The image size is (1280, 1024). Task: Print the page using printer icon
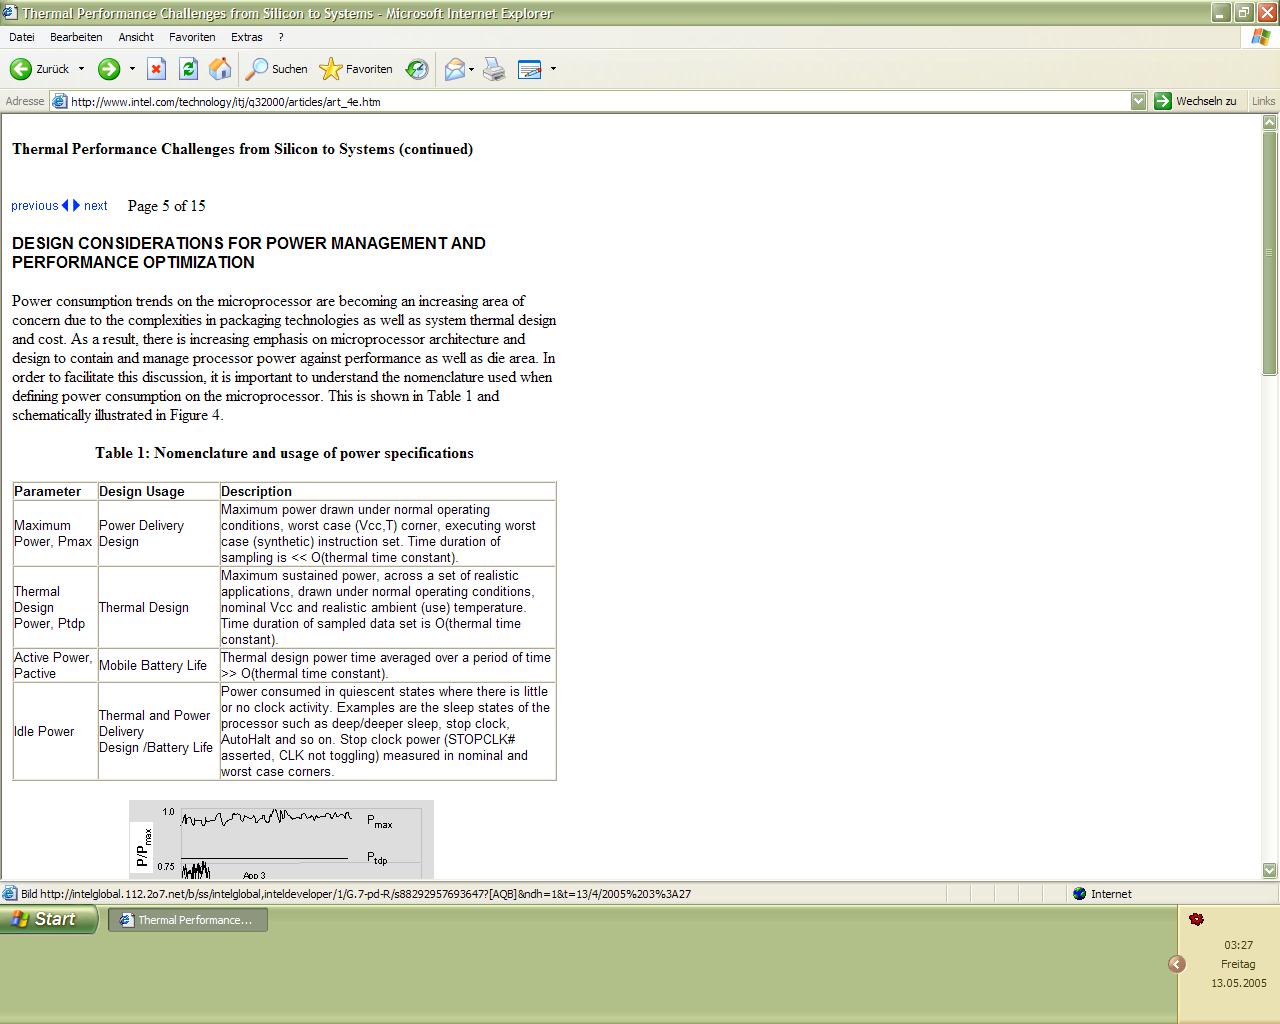[494, 69]
